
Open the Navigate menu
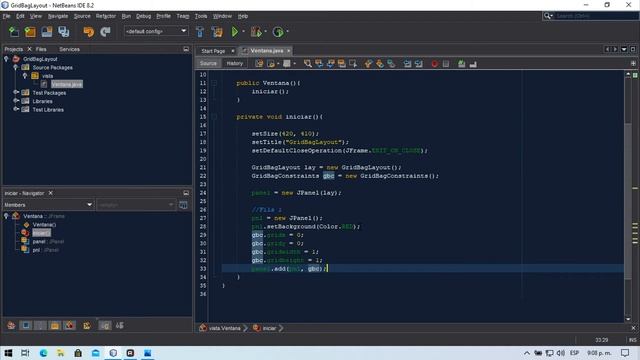click(x=58, y=16)
